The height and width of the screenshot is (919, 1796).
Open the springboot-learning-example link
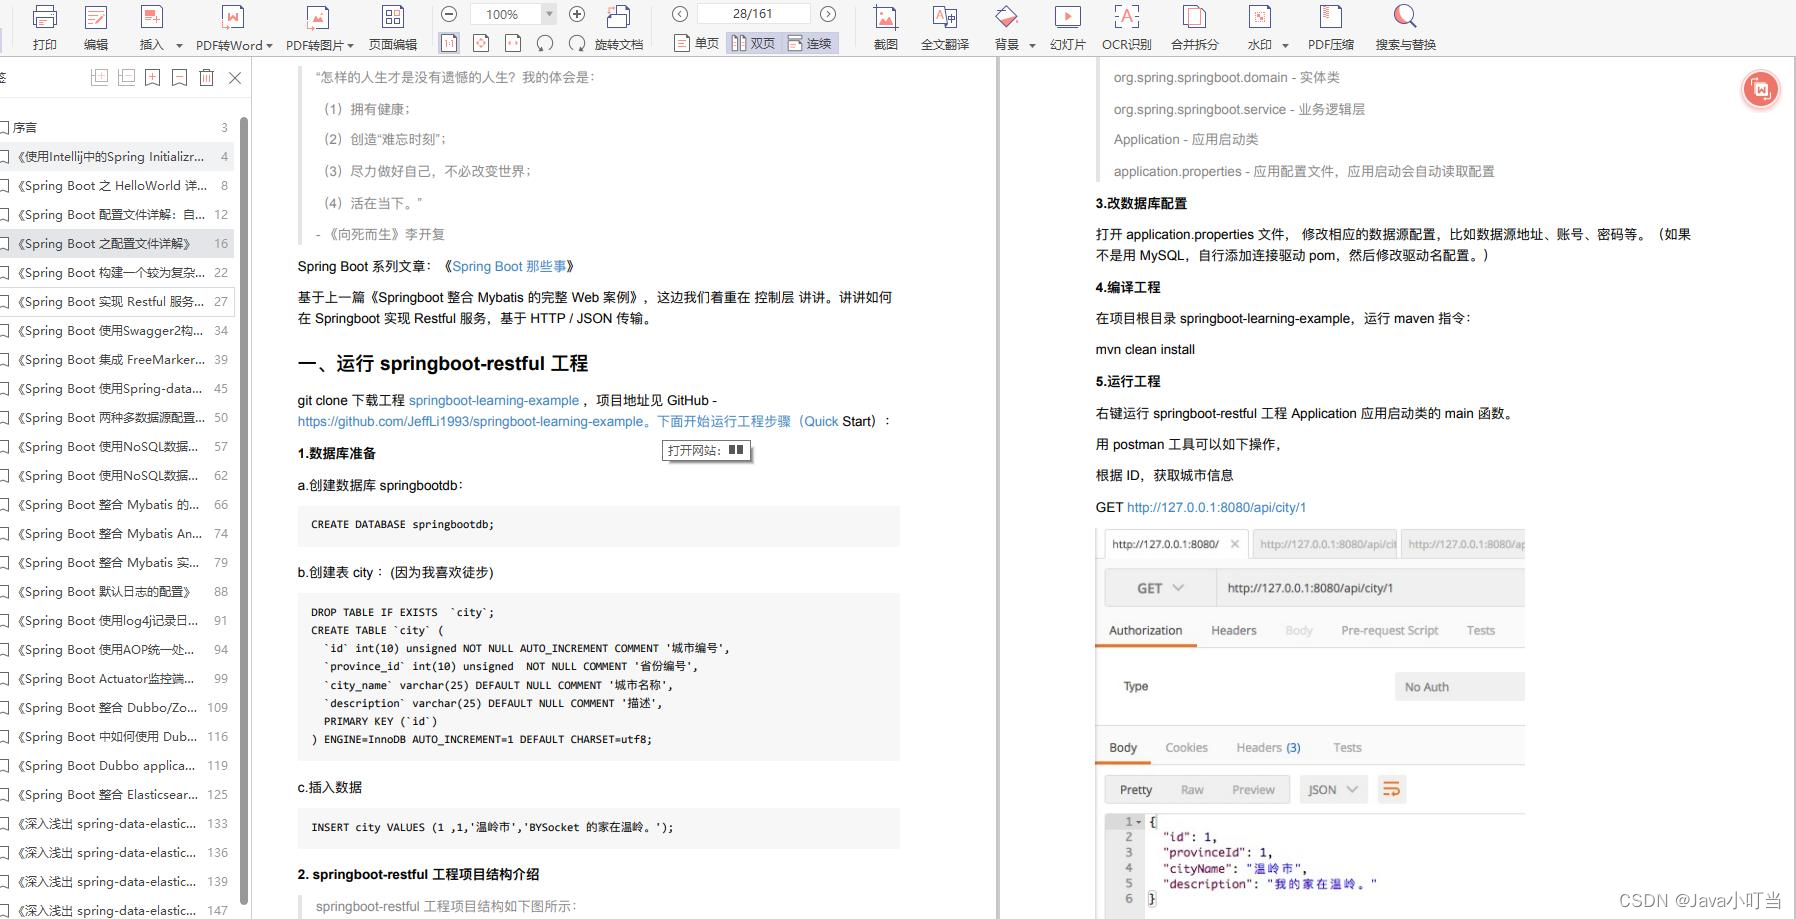tap(494, 400)
